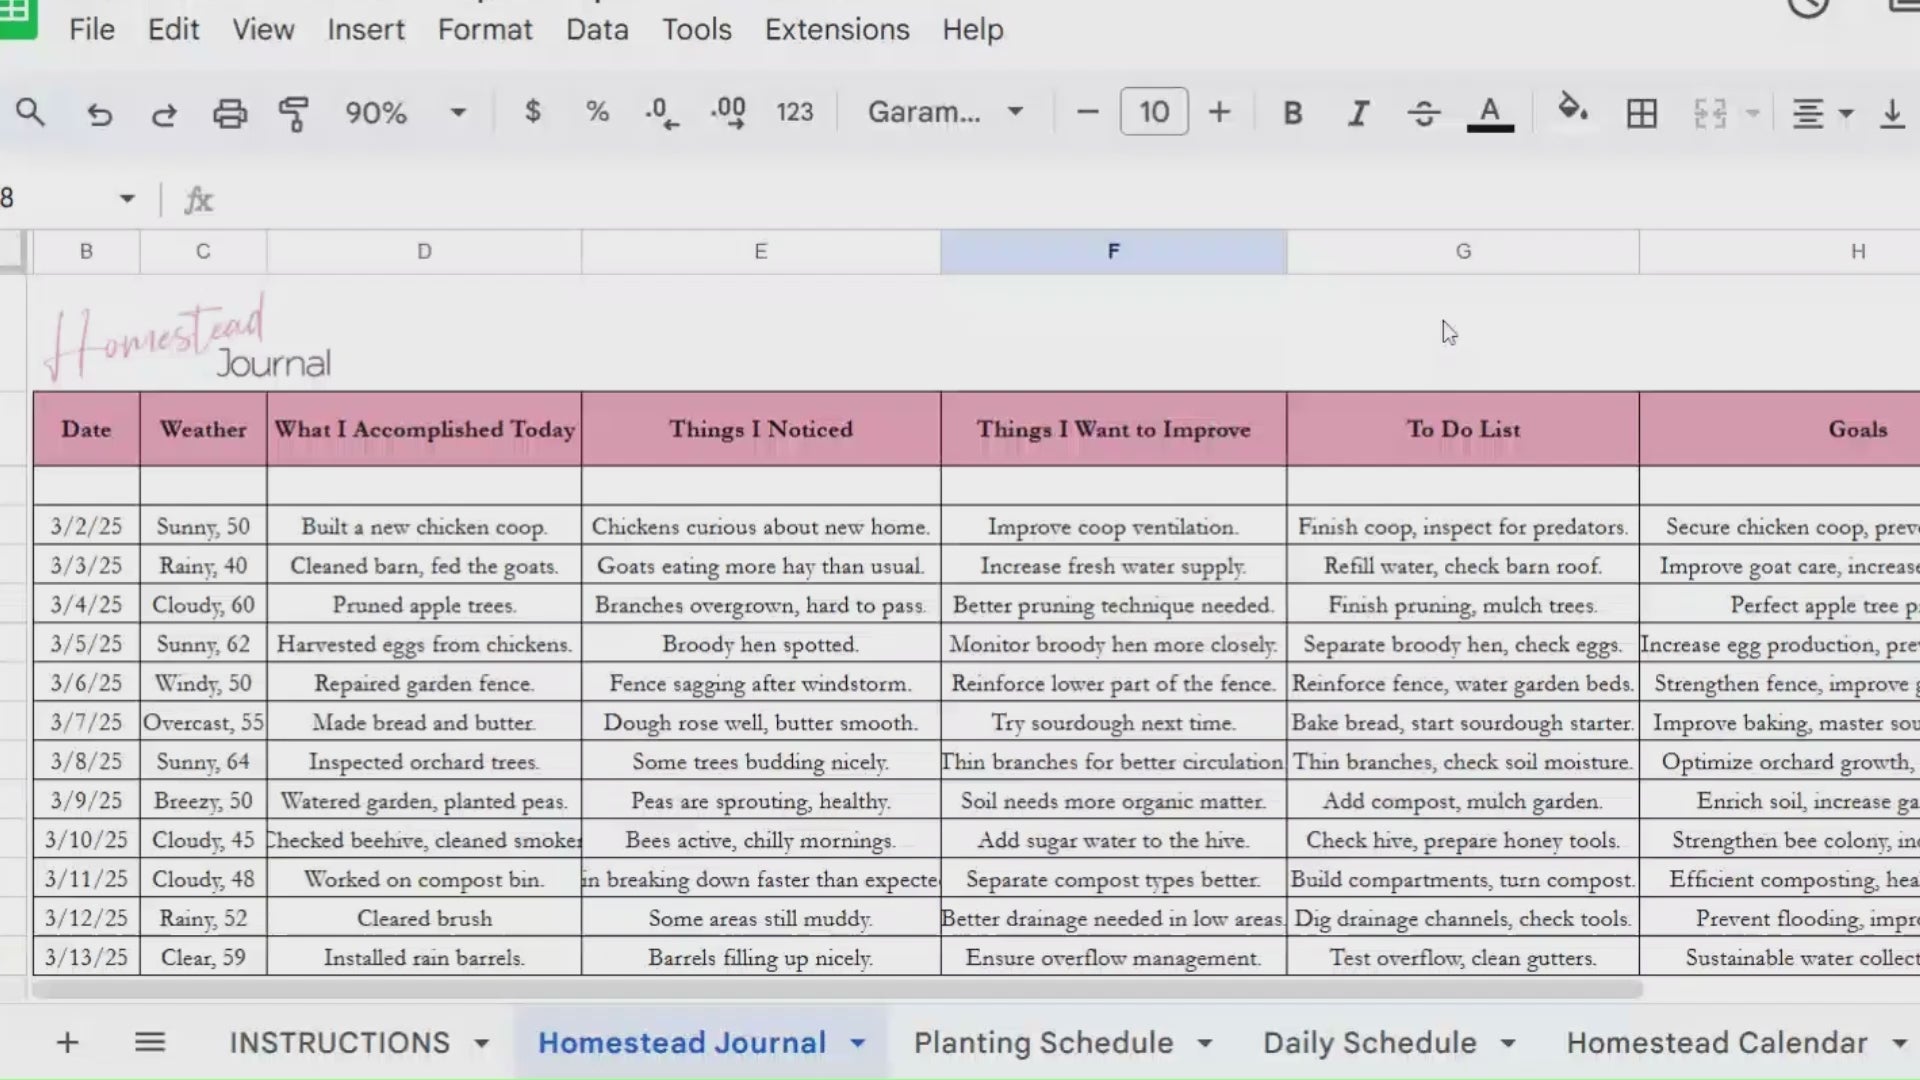Format selection as percent

coord(598,112)
